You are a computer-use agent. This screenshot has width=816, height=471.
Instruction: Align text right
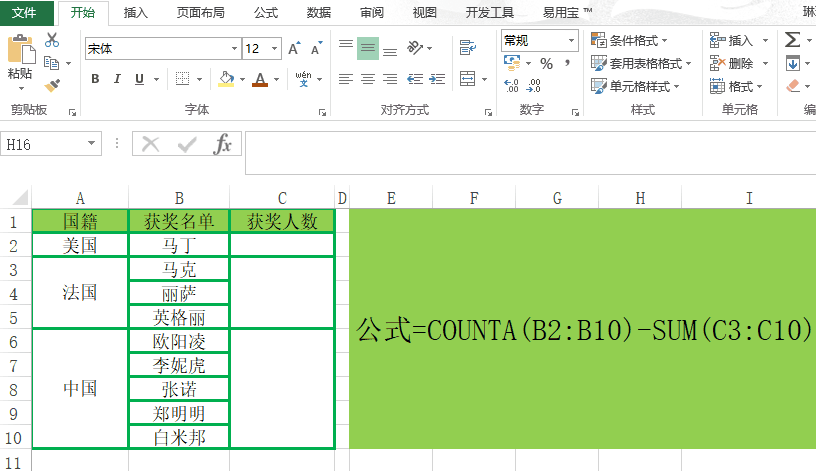click(390, 79)
